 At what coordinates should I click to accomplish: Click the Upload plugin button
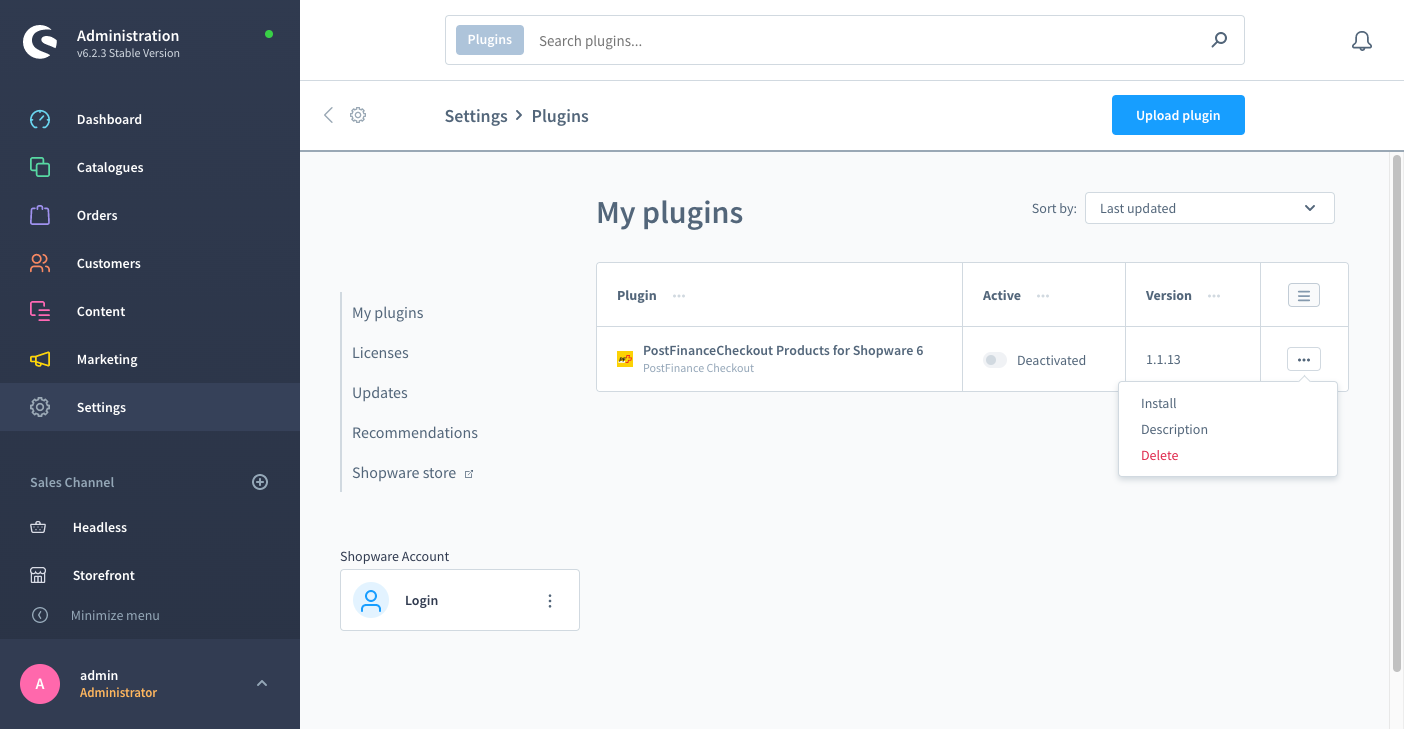coord(1178,115)
